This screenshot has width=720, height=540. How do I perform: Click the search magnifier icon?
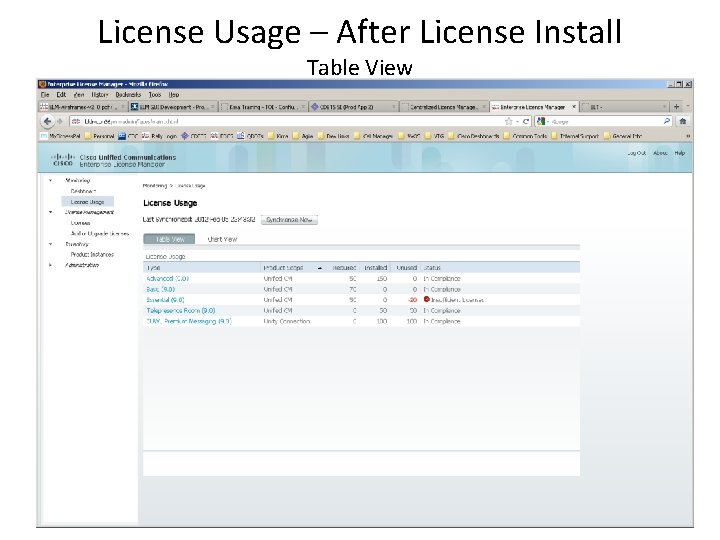coord(667,121)
